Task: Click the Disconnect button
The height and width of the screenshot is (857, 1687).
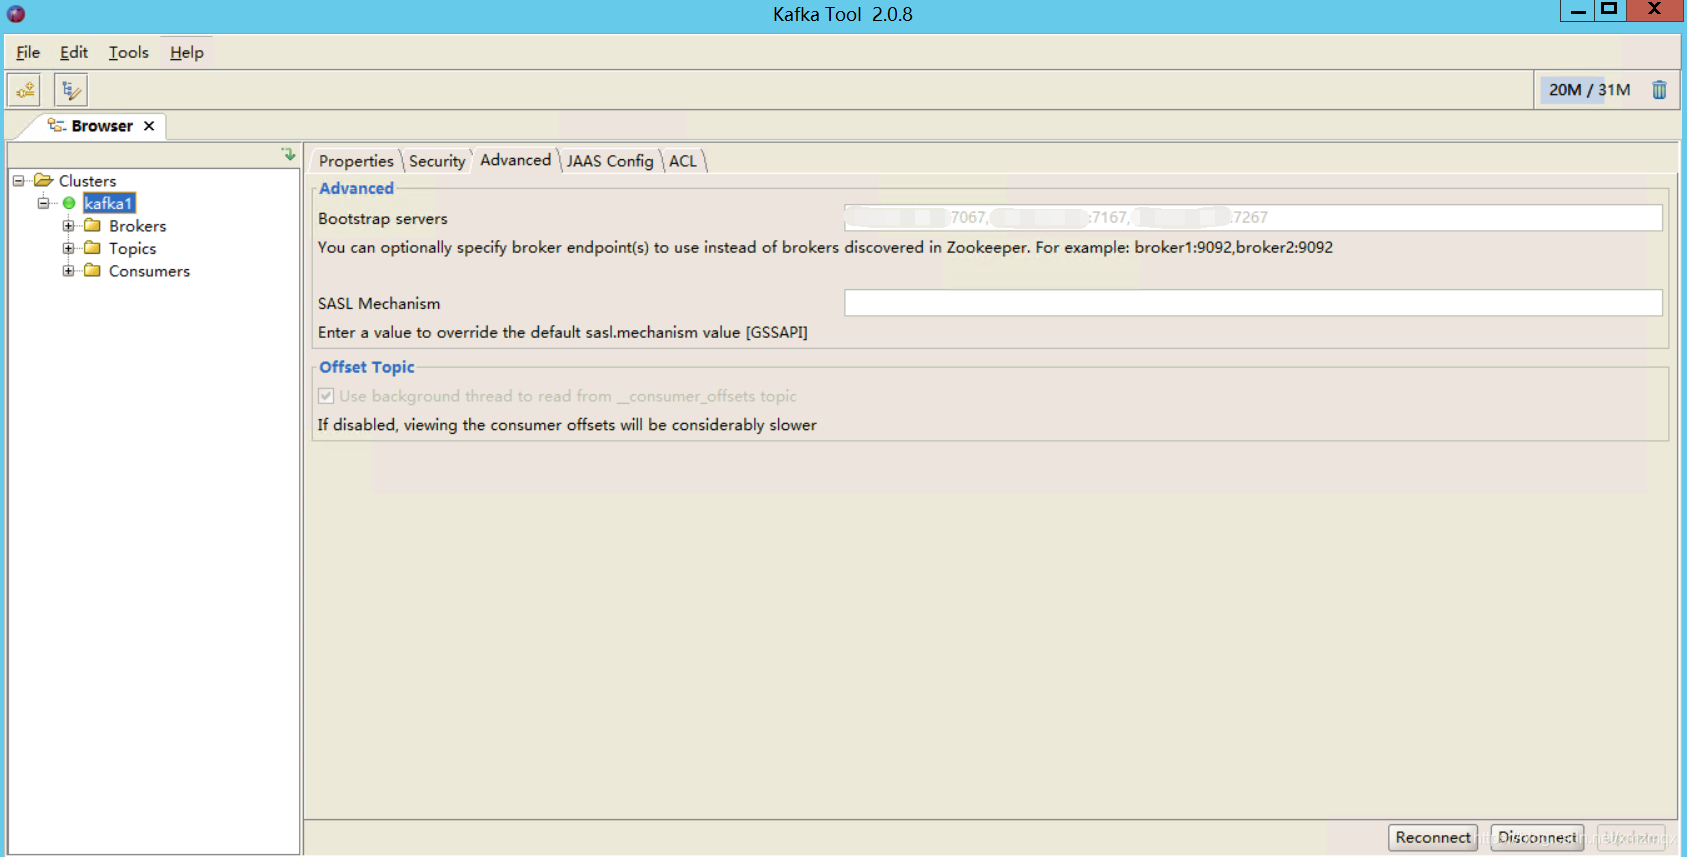Action: (1537, 838)
